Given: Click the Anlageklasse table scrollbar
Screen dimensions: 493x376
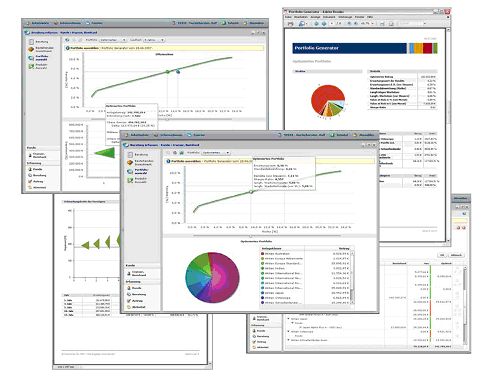Looking at the screenshot, I should [x=352, y=278].
